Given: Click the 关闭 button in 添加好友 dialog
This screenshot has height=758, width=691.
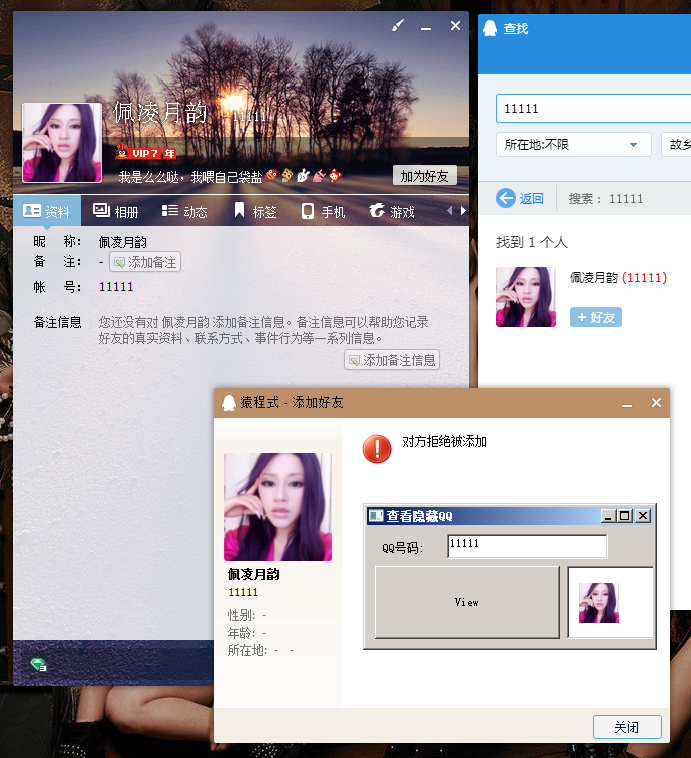Looking at the screenshot, I should click(x=627, y=727).
